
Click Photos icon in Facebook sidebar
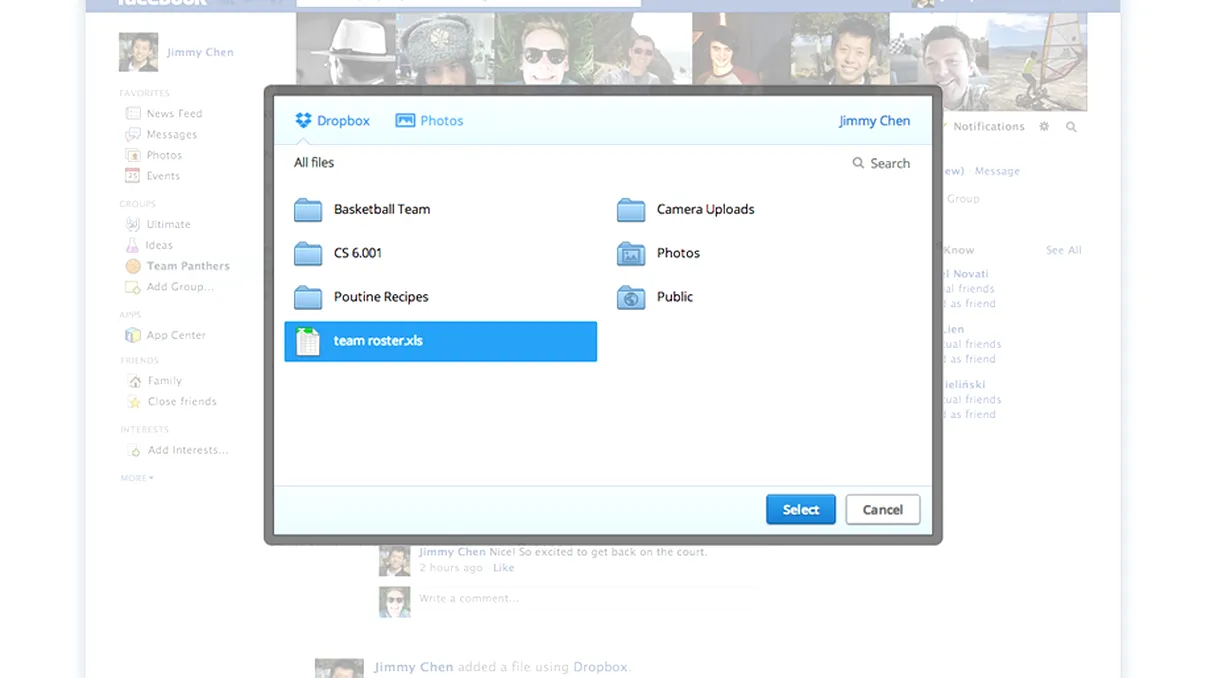point(132,155)
